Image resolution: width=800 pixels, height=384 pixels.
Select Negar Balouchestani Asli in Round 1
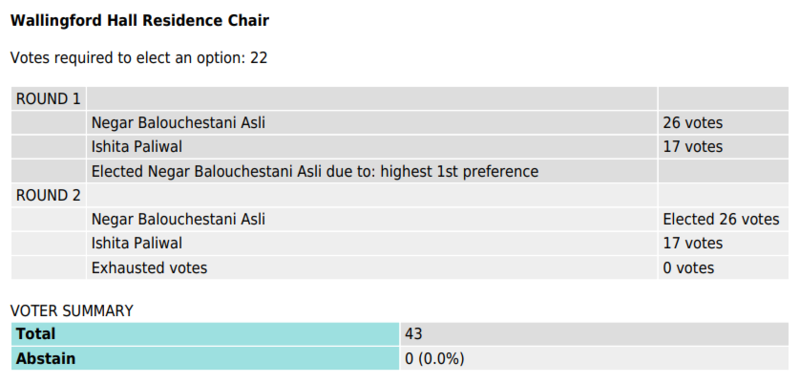click(x=178, y=123)
